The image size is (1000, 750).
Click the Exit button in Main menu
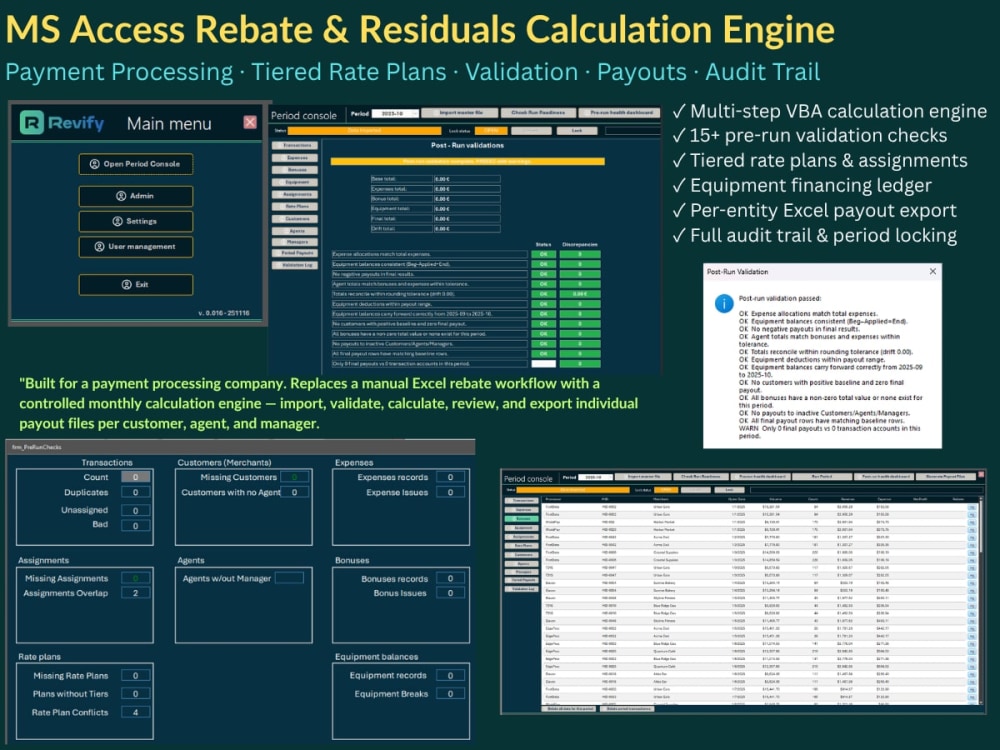(x=136, y=284)
